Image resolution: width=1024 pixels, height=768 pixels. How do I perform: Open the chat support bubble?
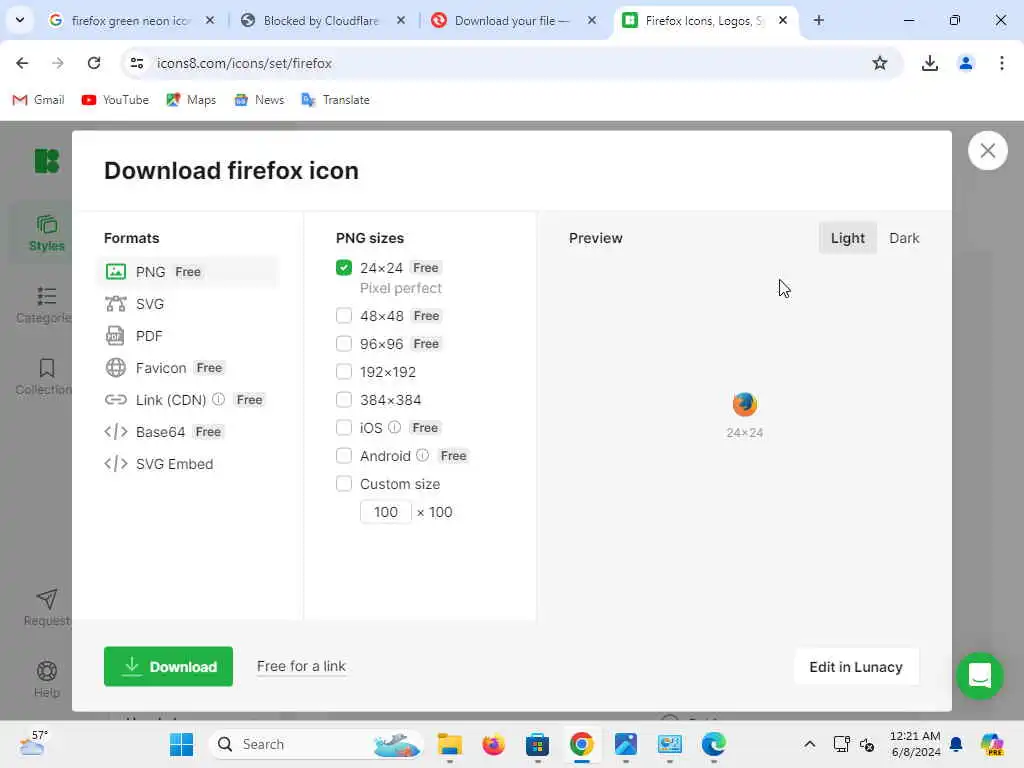[x=980, y=676]
